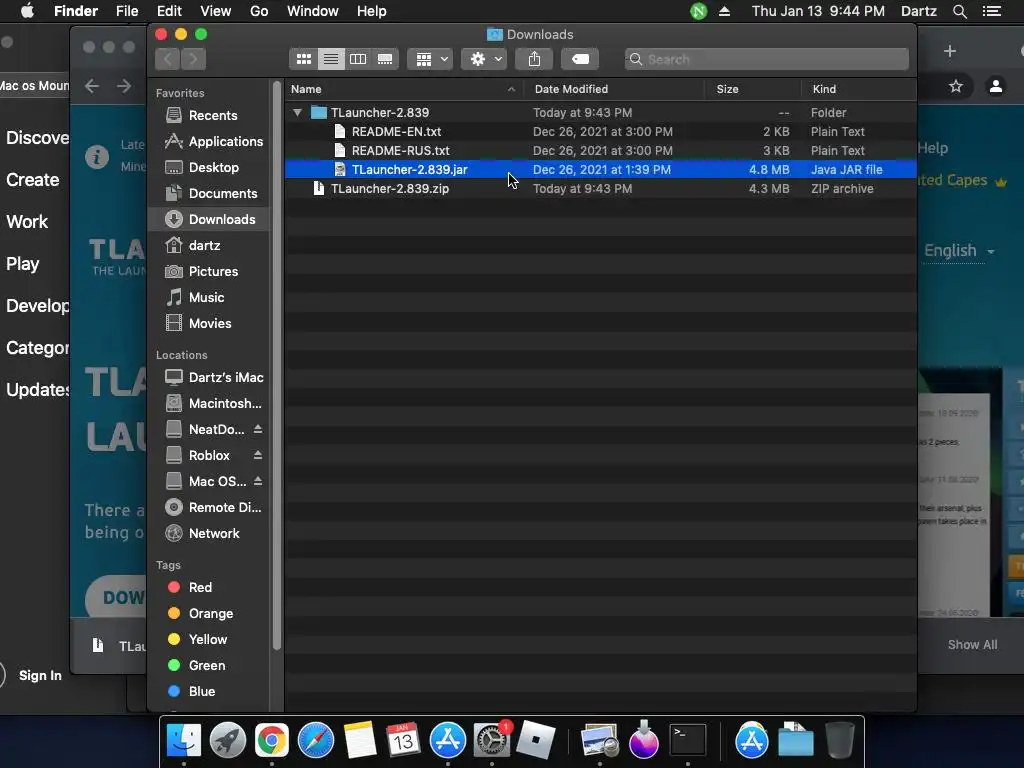1024x768 pixels.
Task: Eject the Mac OS... volume
Action: point(258,481)
